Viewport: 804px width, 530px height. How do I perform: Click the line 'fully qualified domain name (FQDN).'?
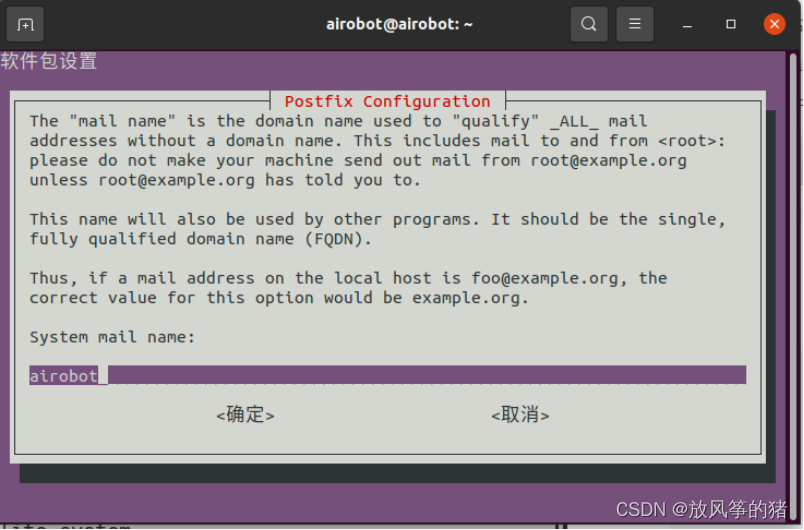point(200,239)
